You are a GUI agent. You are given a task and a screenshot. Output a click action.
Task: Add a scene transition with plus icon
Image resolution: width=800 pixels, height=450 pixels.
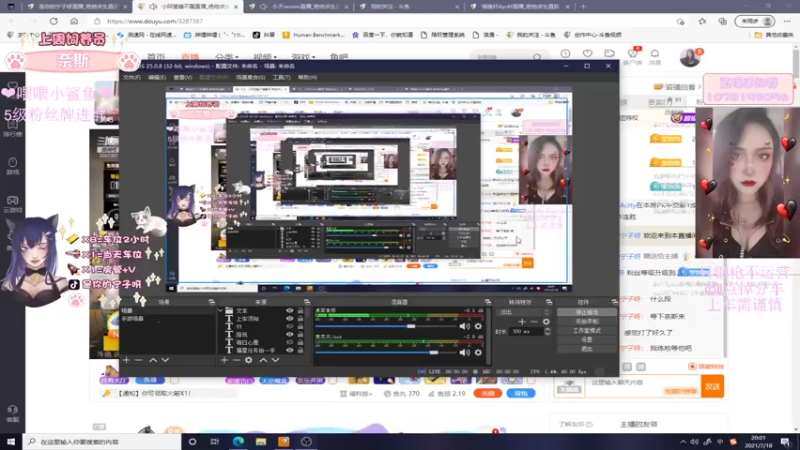(x=522, y=321)
